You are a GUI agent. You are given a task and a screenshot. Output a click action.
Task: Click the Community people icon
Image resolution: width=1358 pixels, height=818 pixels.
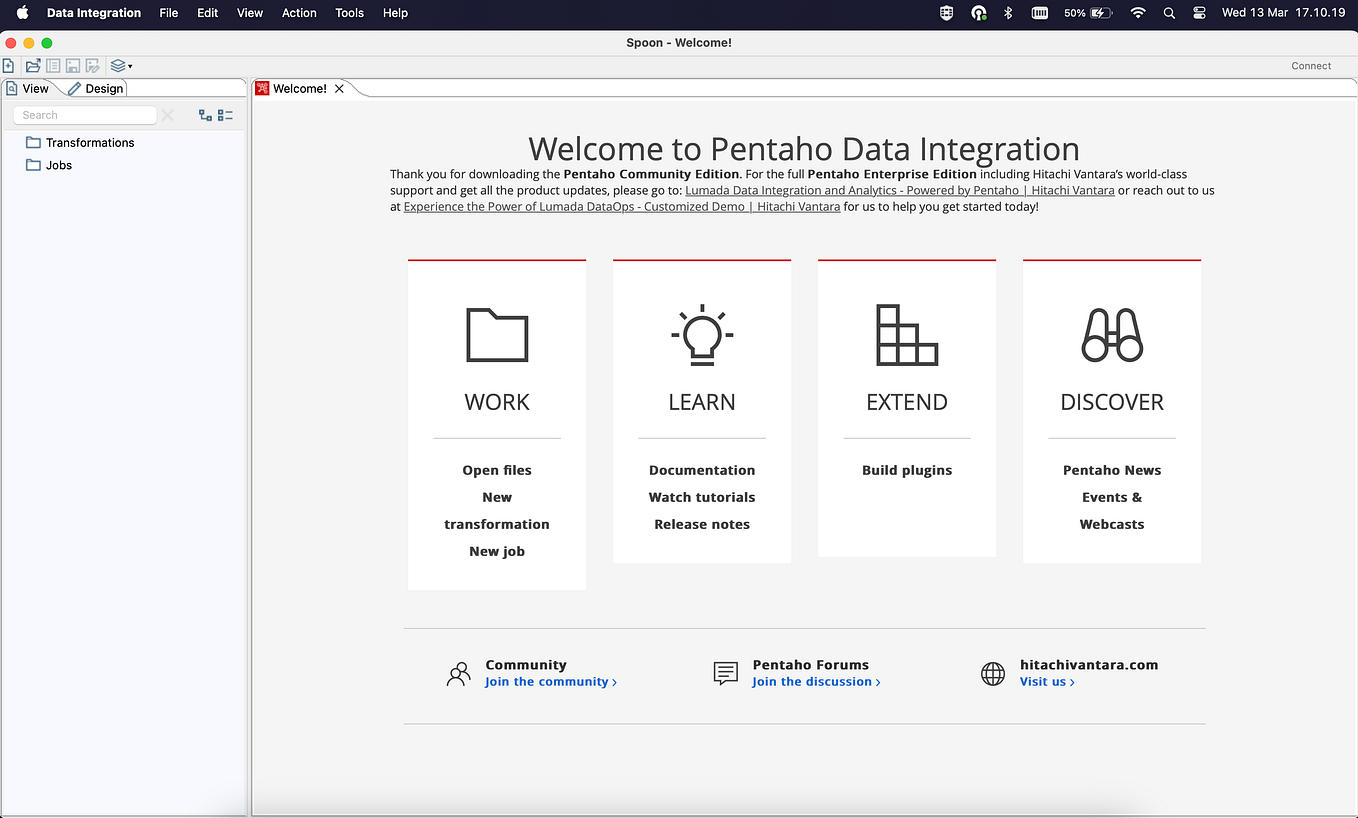pyautogui.click(x=458, y=673)
